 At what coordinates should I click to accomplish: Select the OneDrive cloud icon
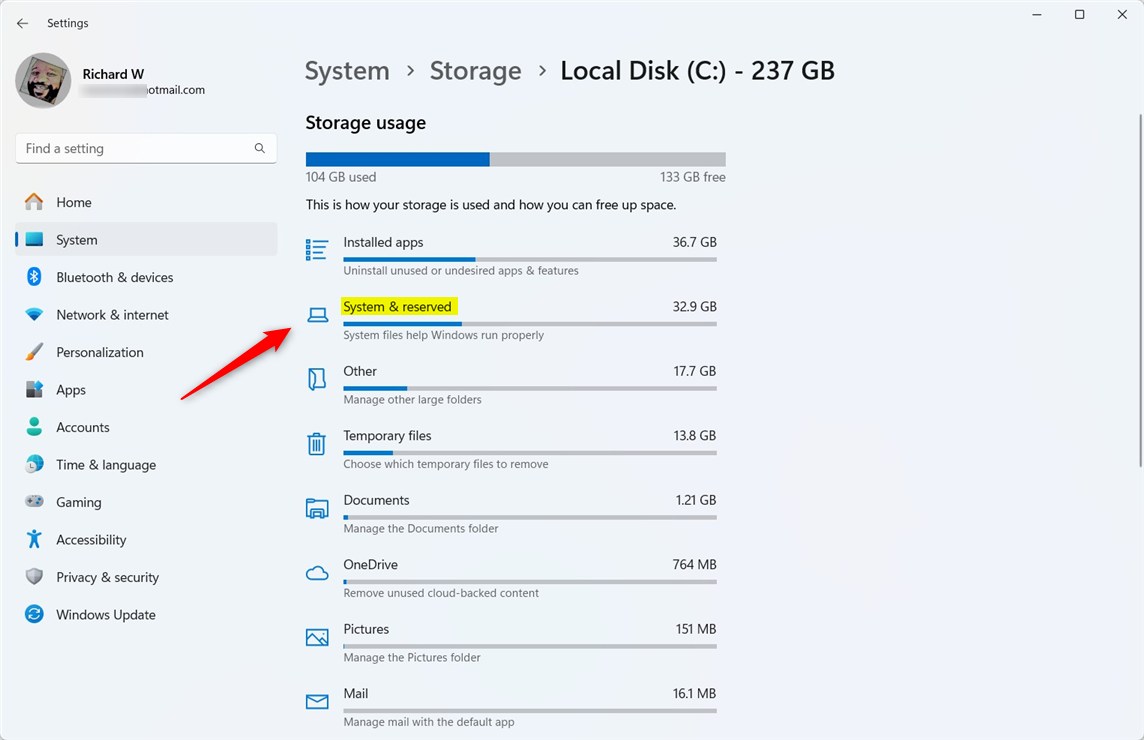tap(317, 572)
